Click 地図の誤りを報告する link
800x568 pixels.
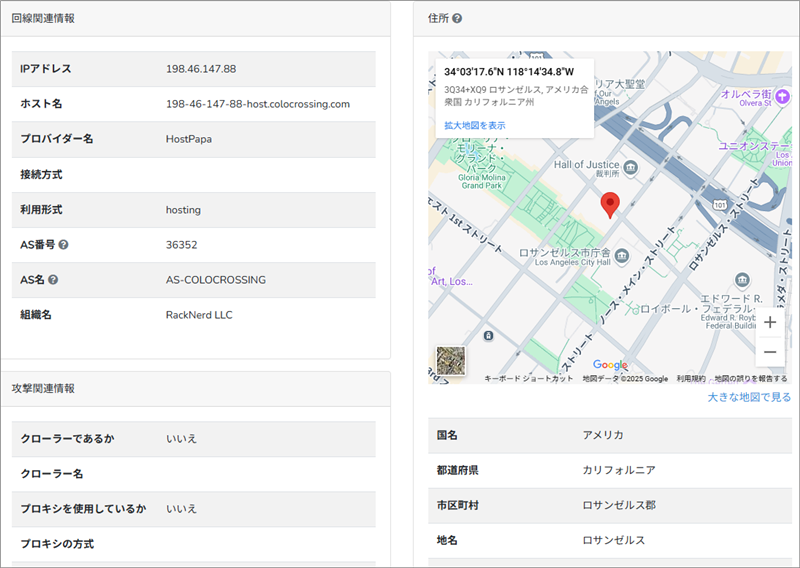click(x=750, y=379)
